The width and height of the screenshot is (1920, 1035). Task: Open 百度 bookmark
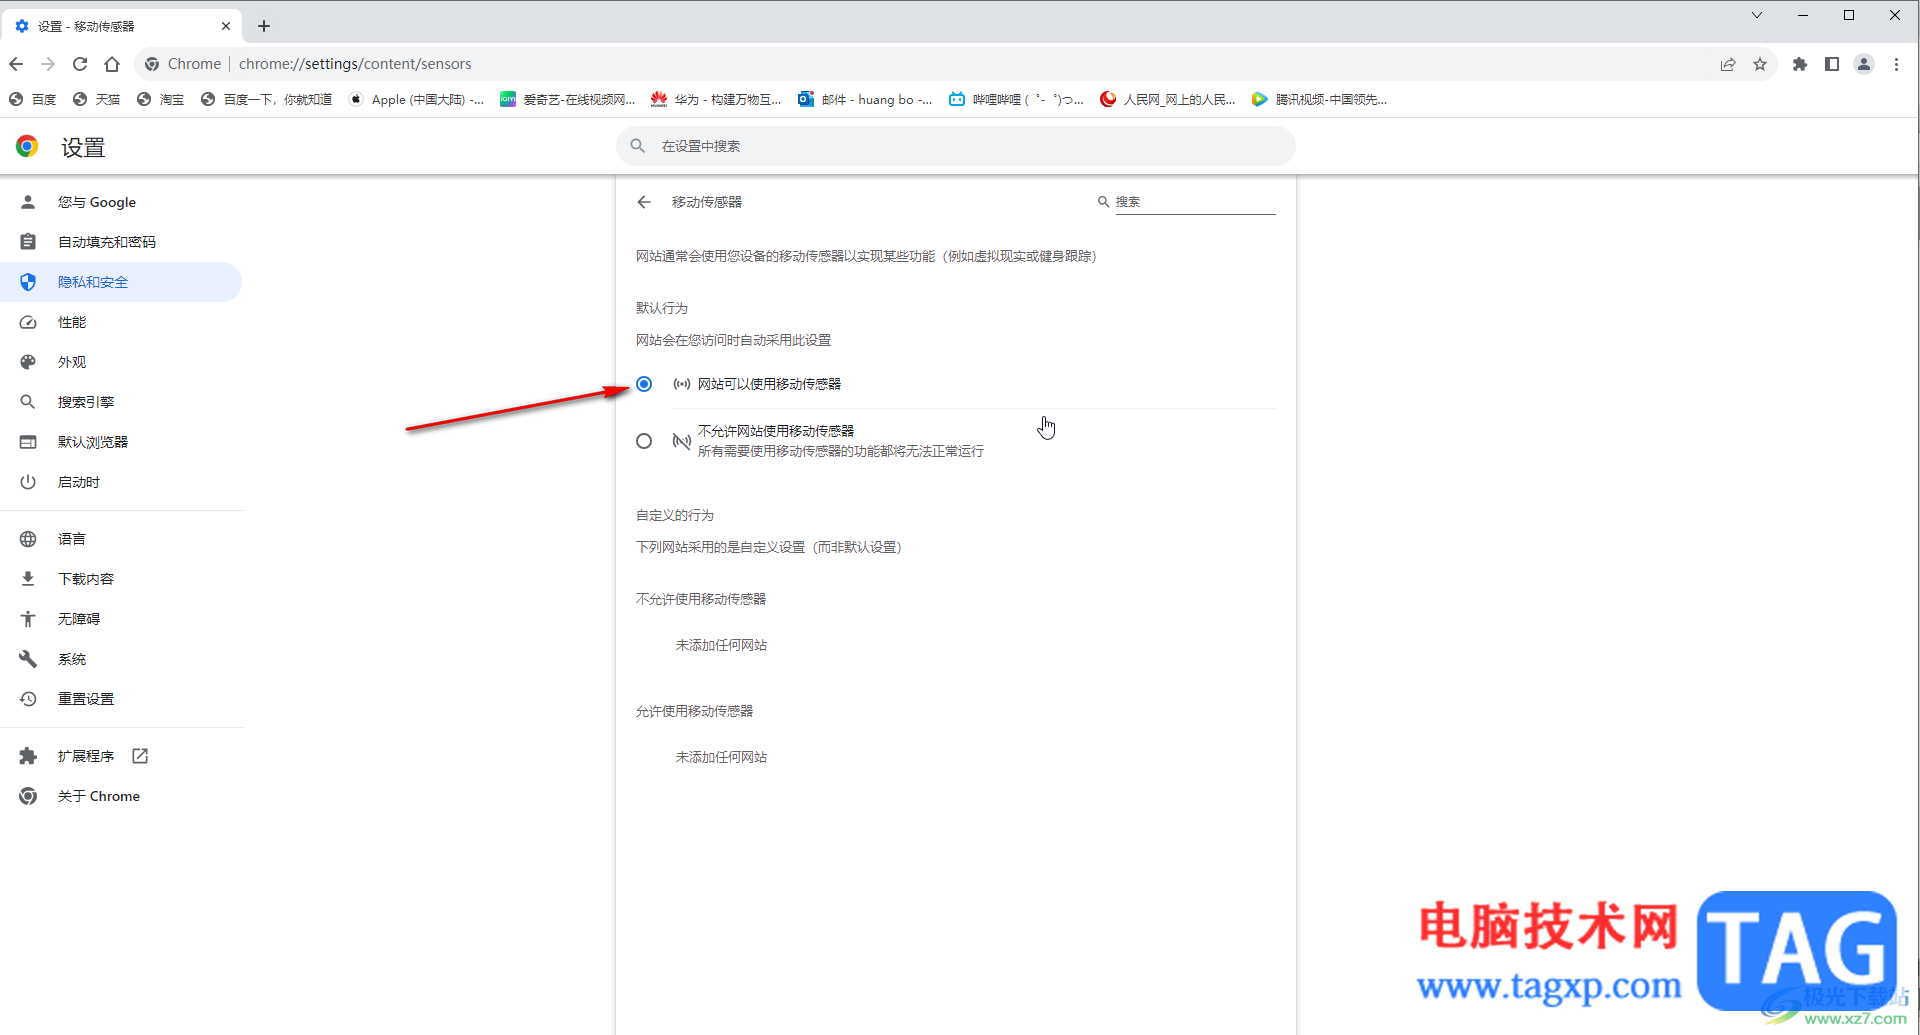[x=32, y=99]
